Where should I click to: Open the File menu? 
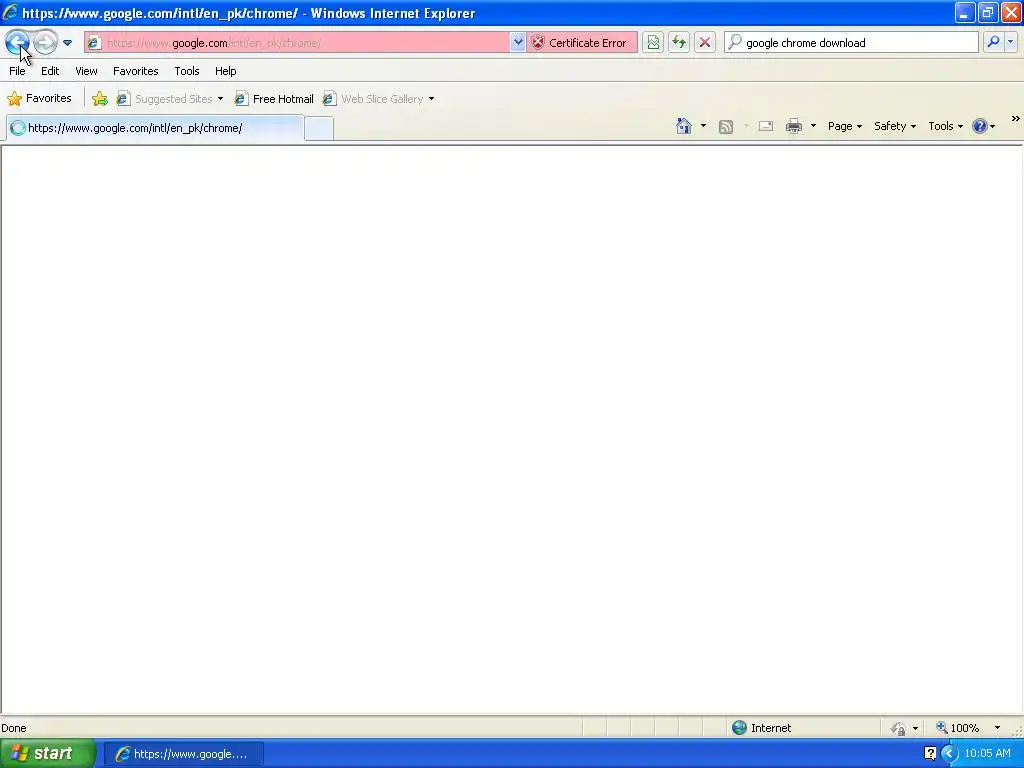tap(17, 71)
